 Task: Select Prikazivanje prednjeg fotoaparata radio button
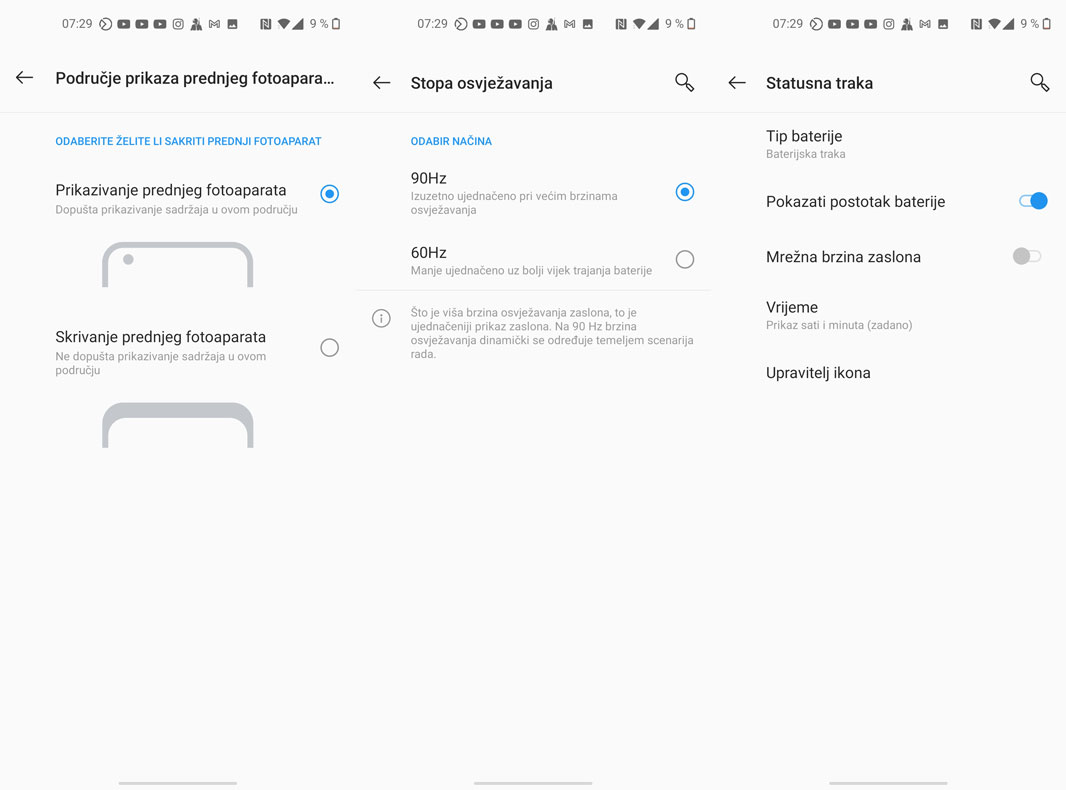tap(330, 194)
